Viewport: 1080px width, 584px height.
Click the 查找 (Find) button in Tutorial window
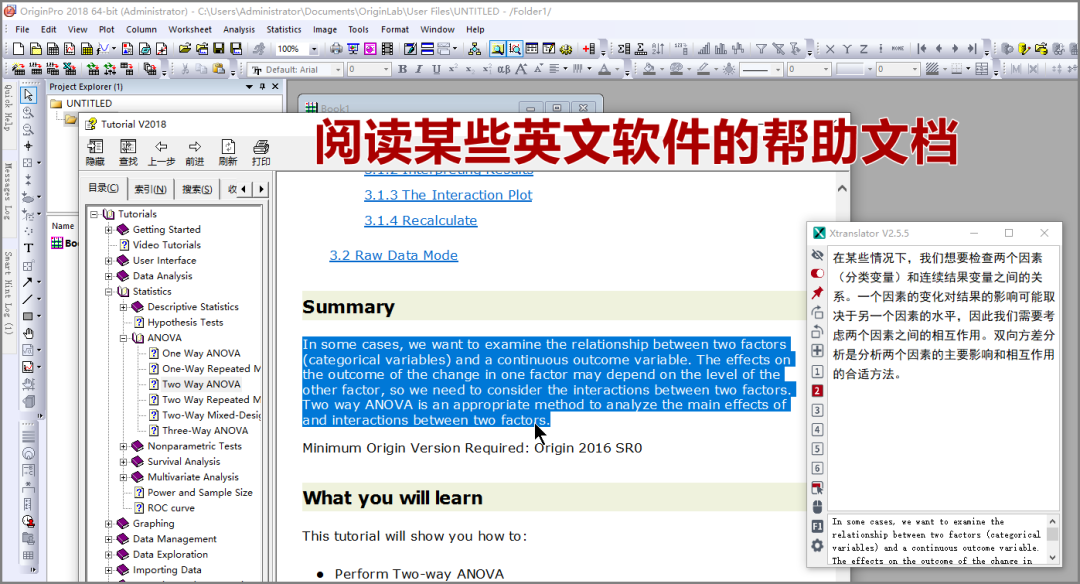point(128,152)
